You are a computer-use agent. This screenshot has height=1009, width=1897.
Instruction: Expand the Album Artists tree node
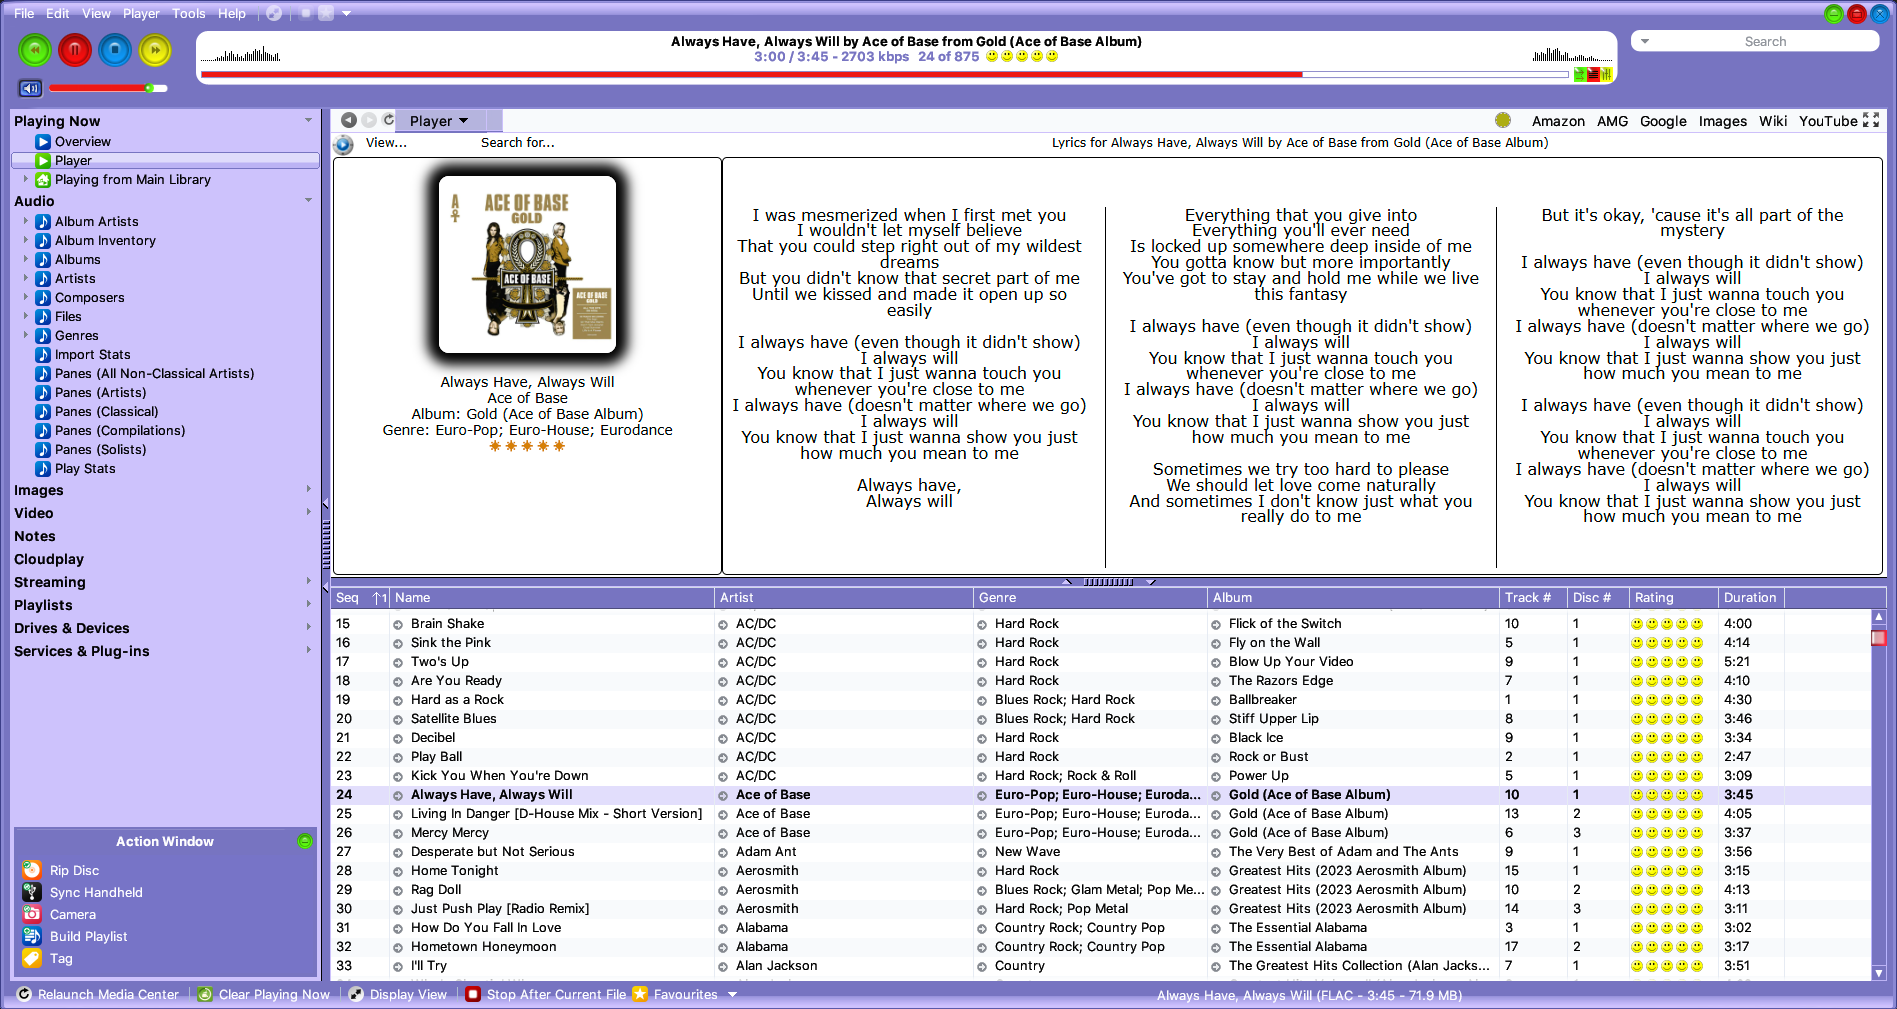pyautogui.click(x=25, y=222)
